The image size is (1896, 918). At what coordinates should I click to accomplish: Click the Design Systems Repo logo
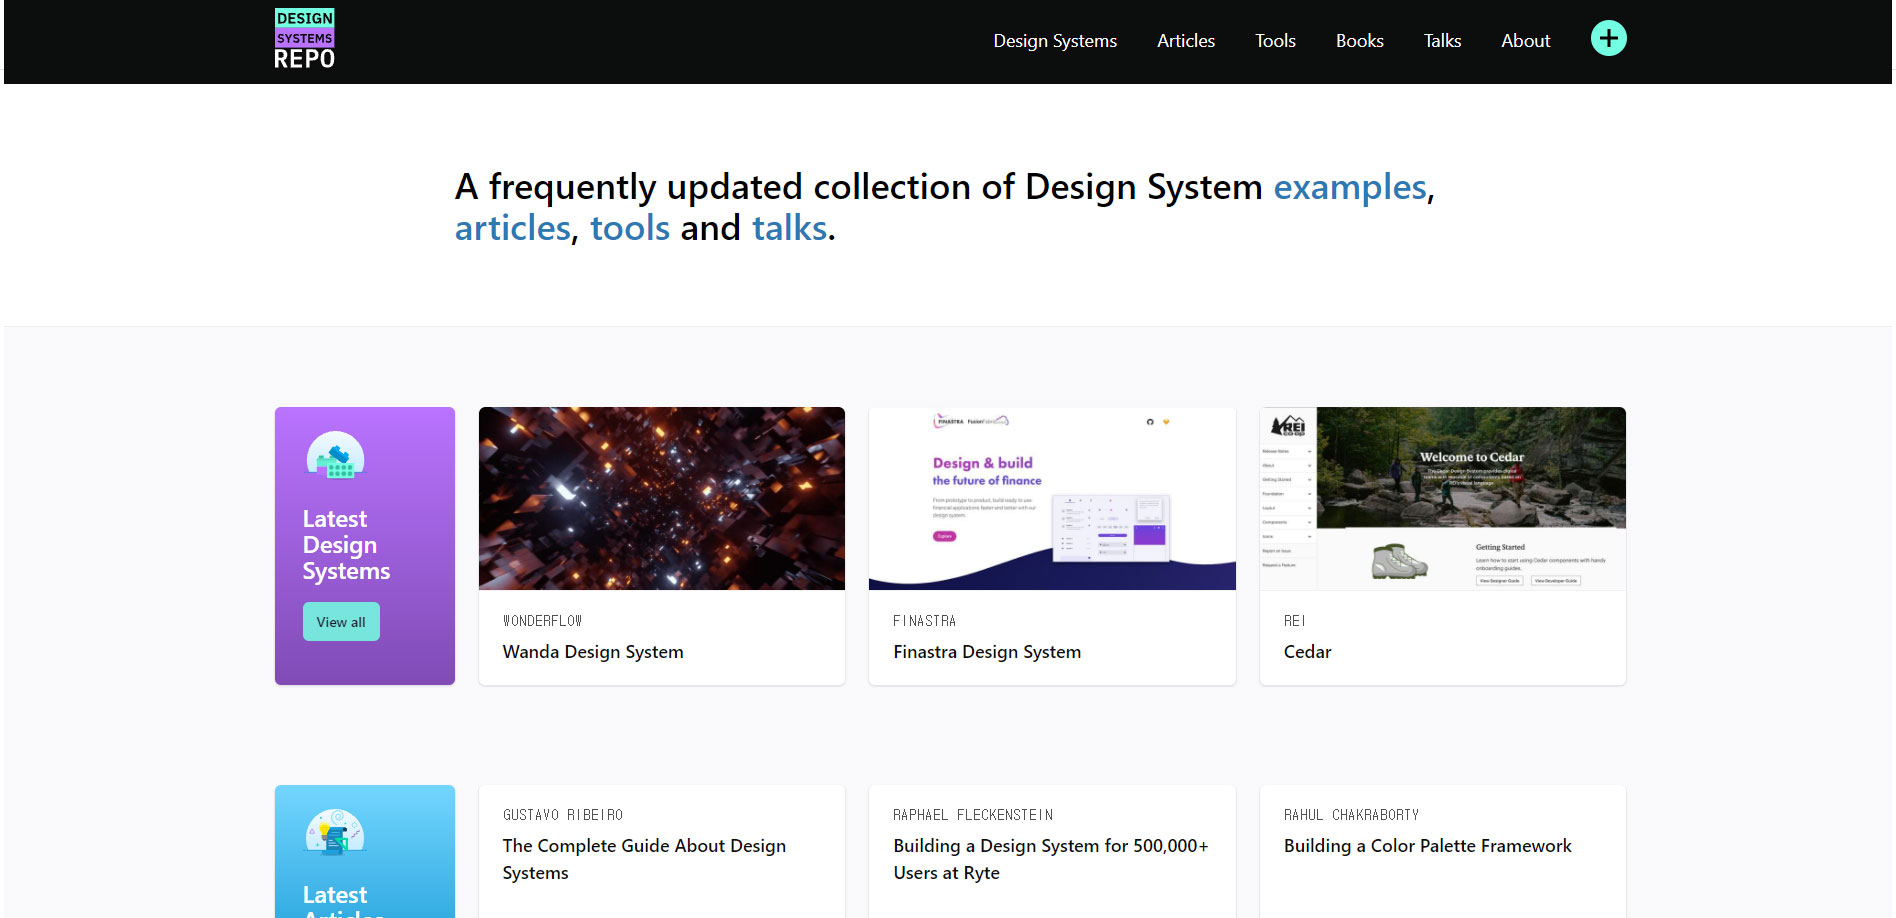point(304,39)
